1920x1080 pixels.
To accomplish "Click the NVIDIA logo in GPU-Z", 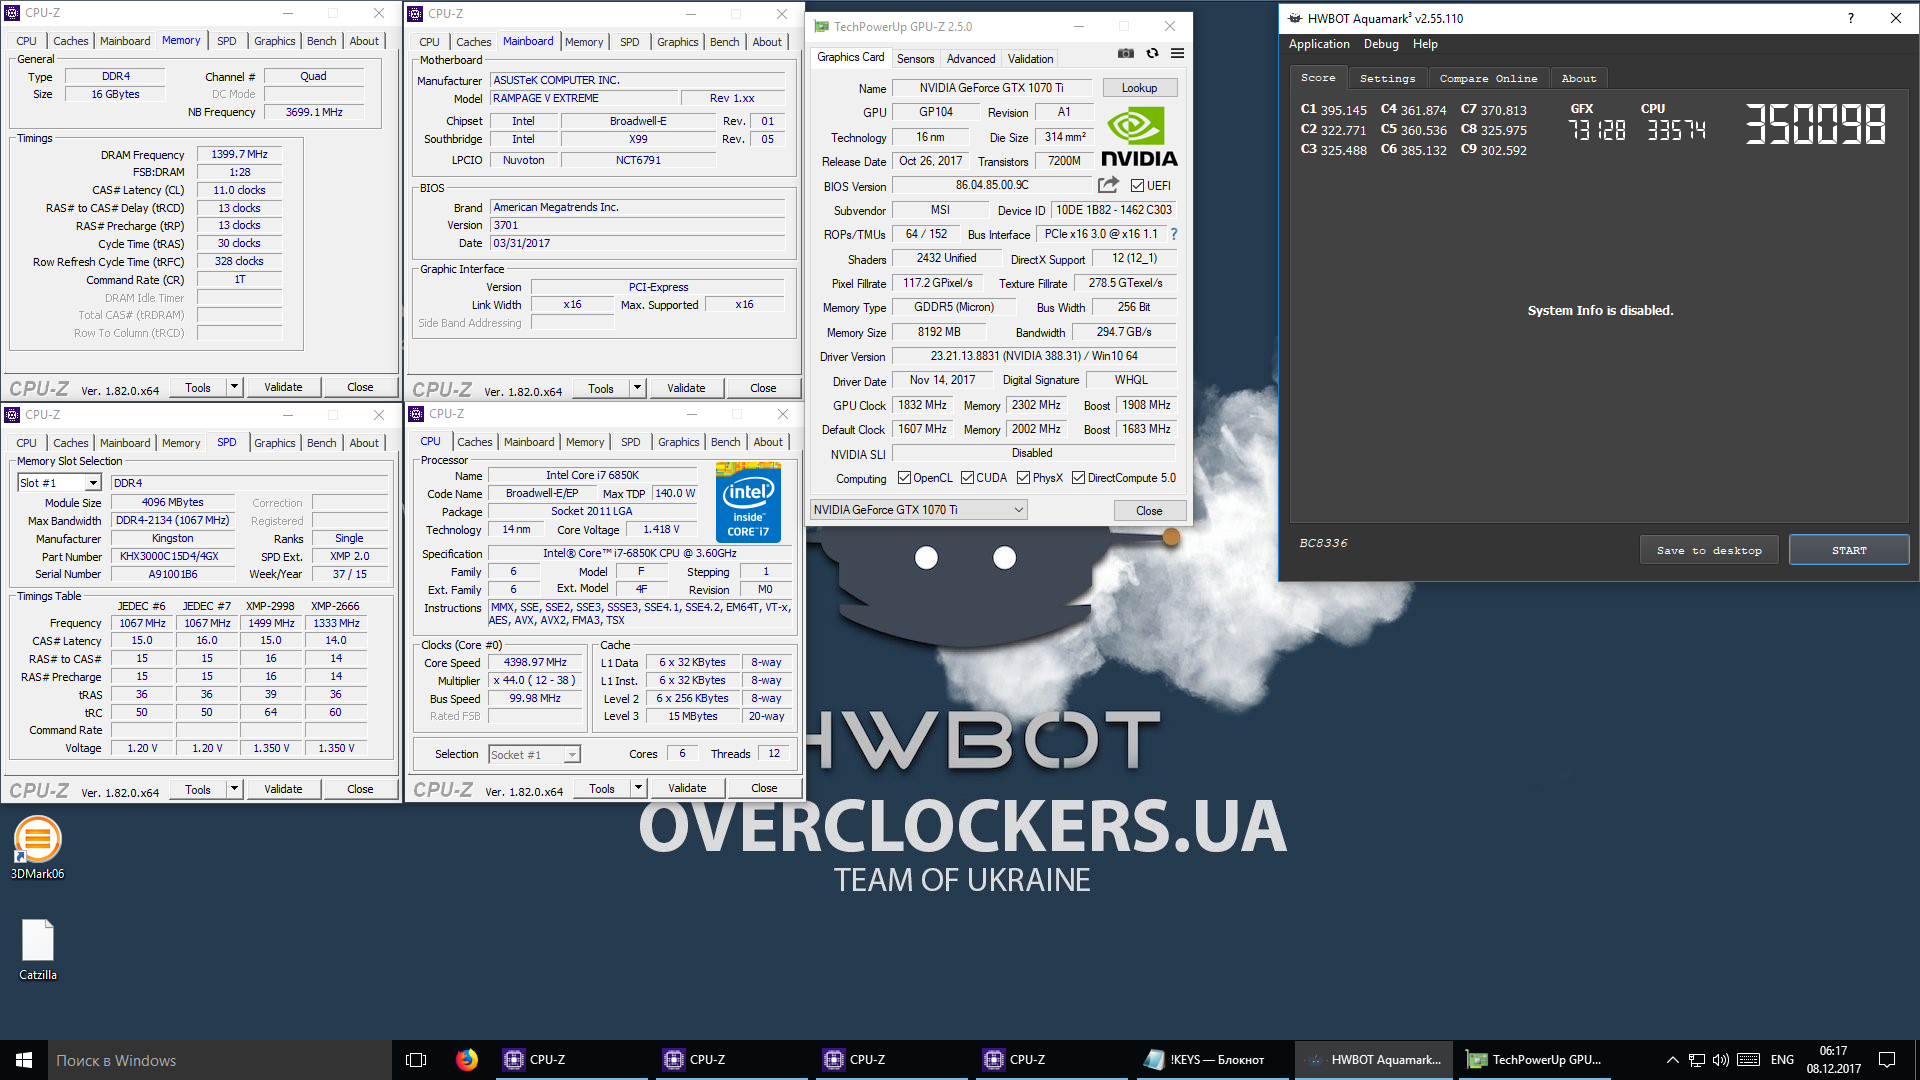I will tap(1139, 137).
